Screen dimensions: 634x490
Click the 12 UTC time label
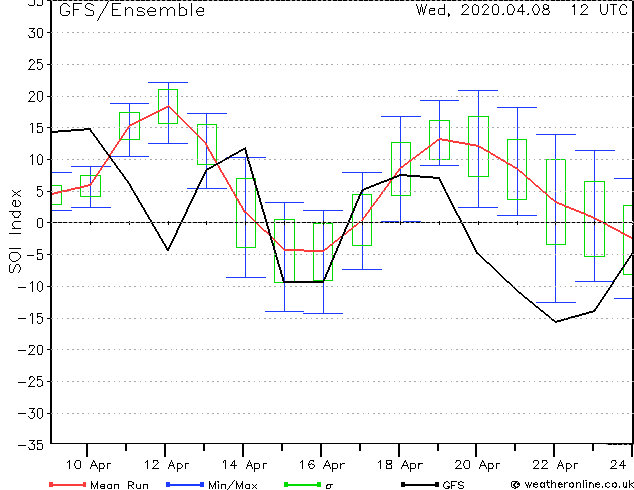click(x=599, y=10)
